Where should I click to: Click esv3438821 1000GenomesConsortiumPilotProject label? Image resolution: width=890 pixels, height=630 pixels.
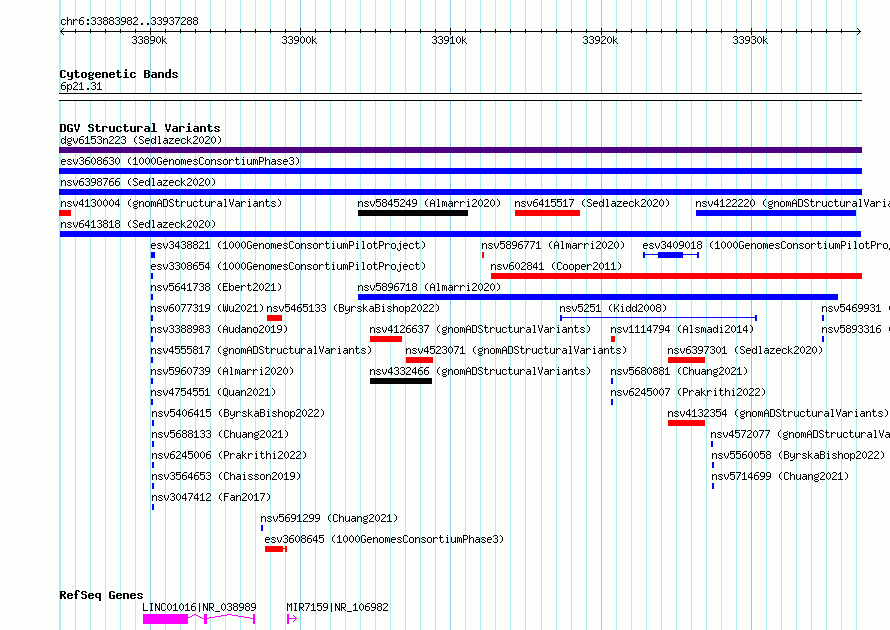tap(288, 245)
